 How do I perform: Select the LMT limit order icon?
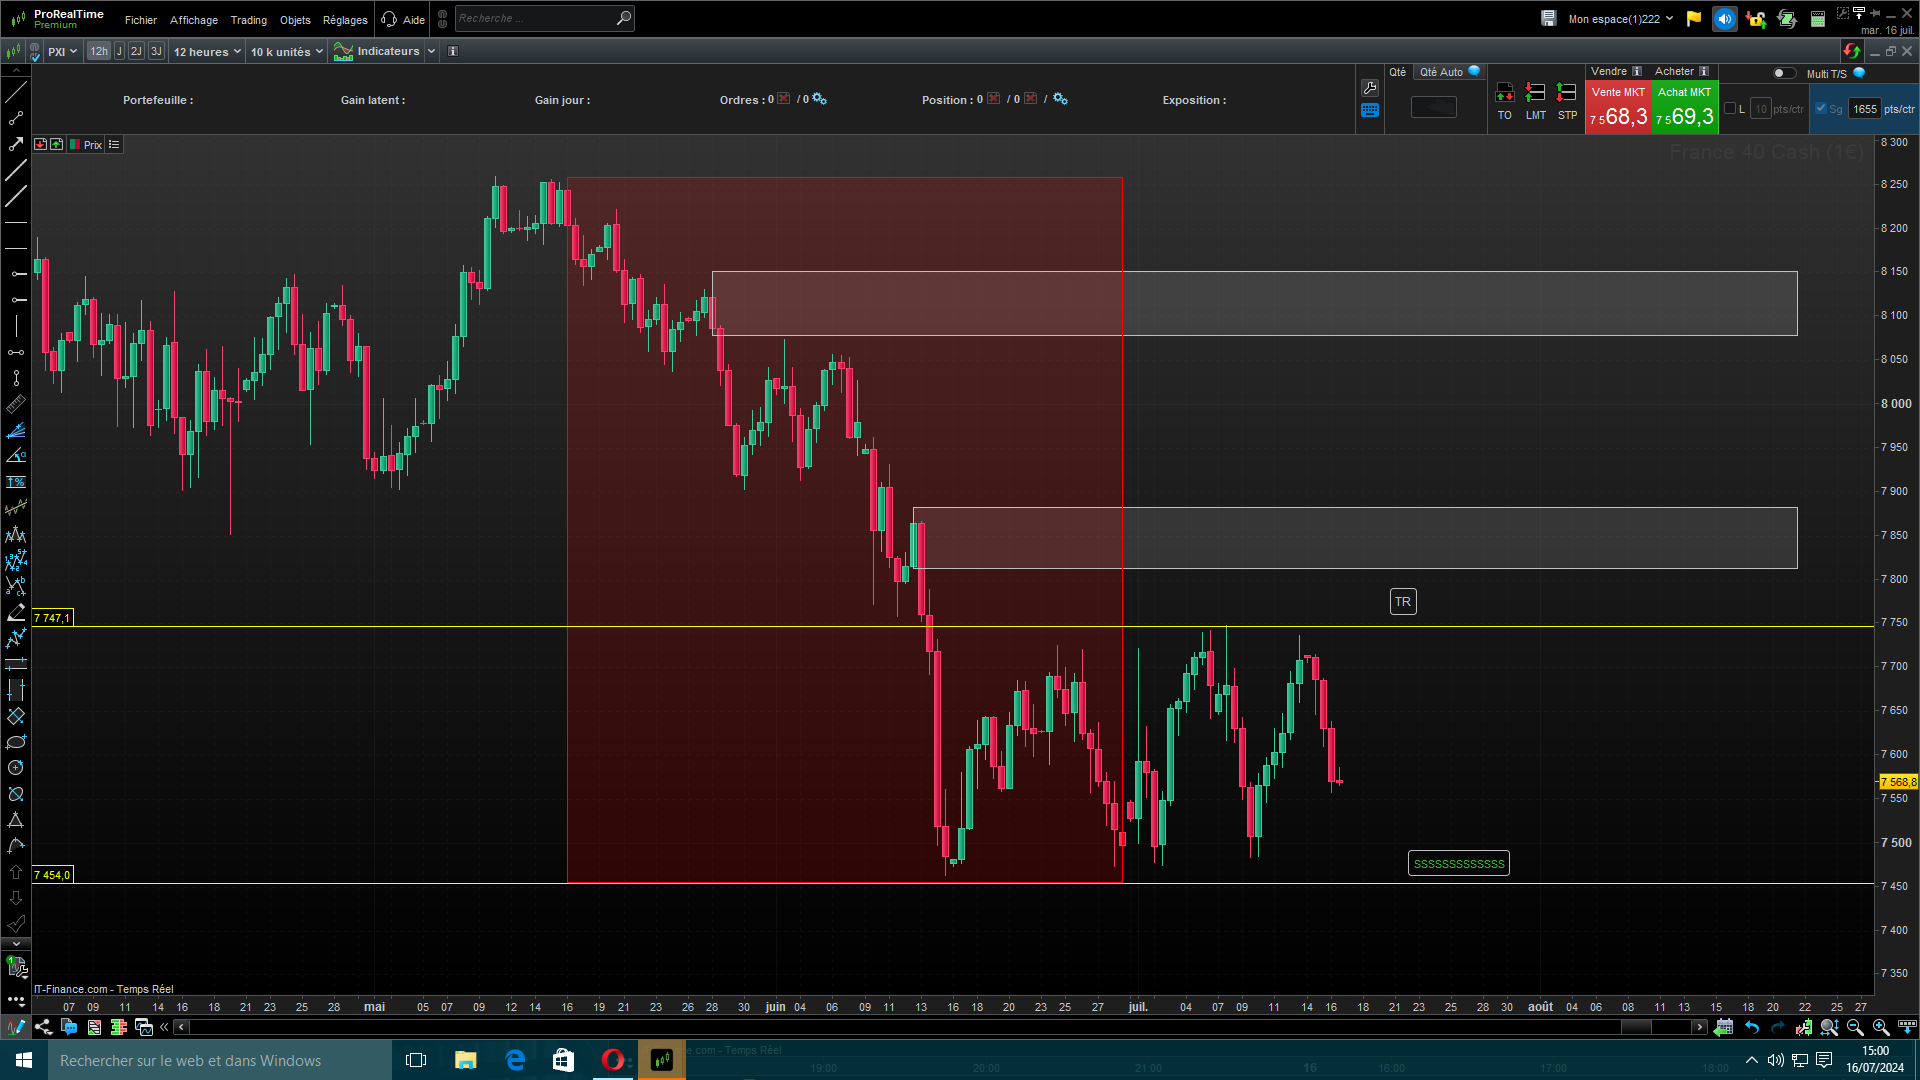click(x=1535, y=93)
